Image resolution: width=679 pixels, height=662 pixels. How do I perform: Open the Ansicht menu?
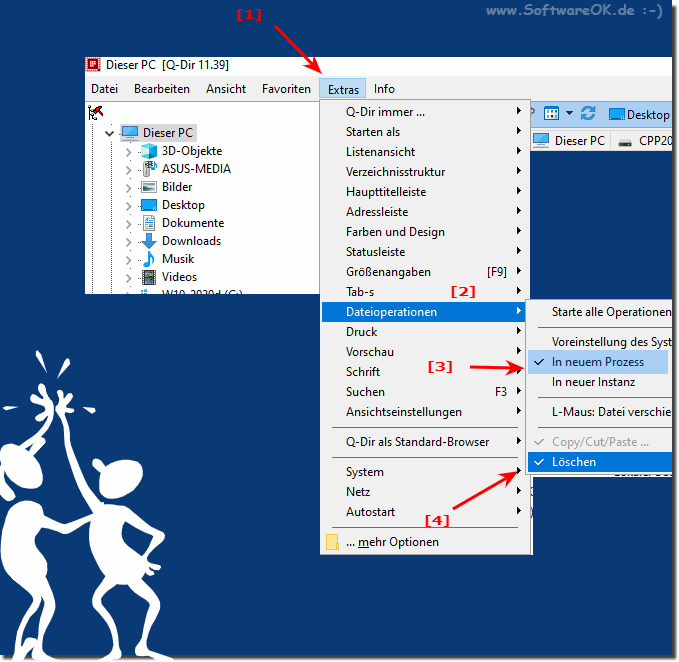point(226,89)
